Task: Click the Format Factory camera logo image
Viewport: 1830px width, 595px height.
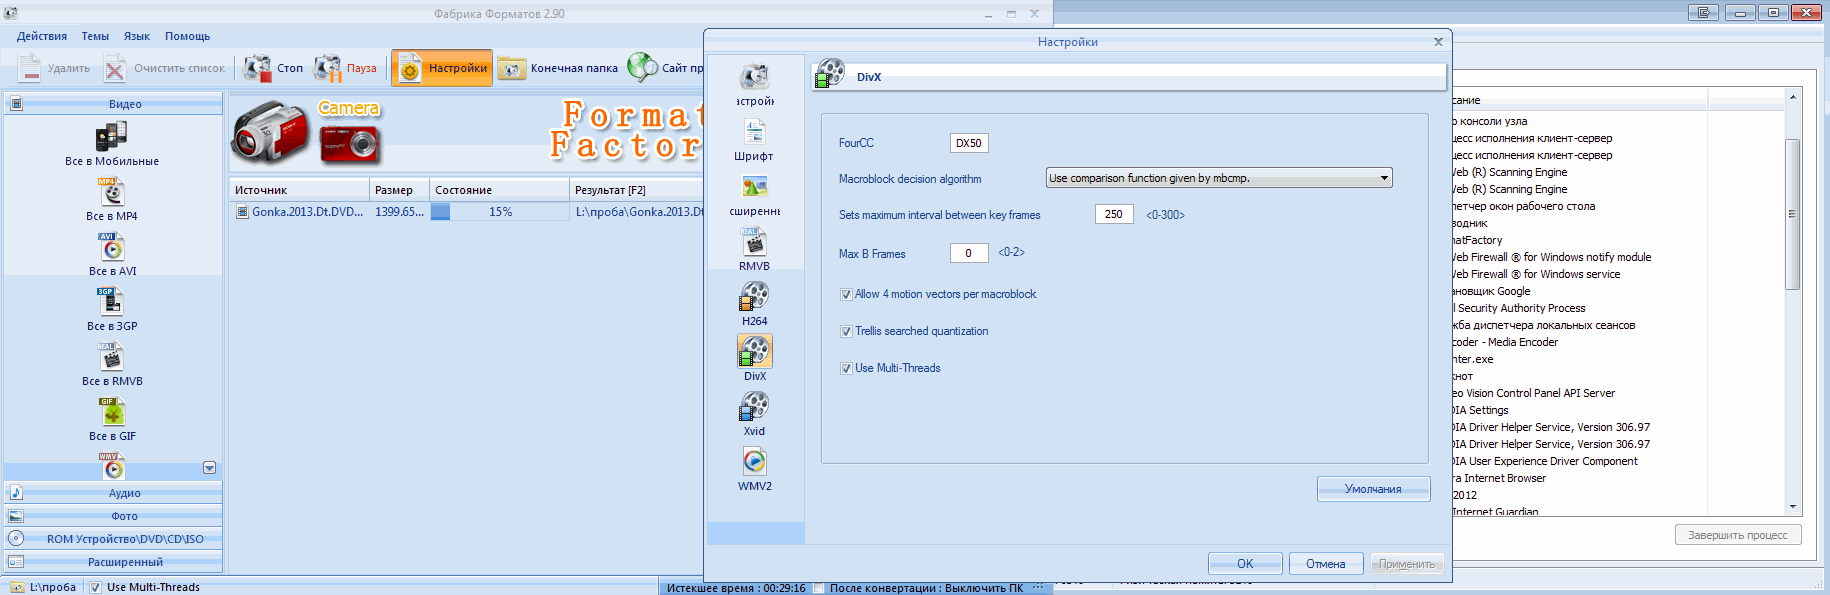Action: (305, 133)
